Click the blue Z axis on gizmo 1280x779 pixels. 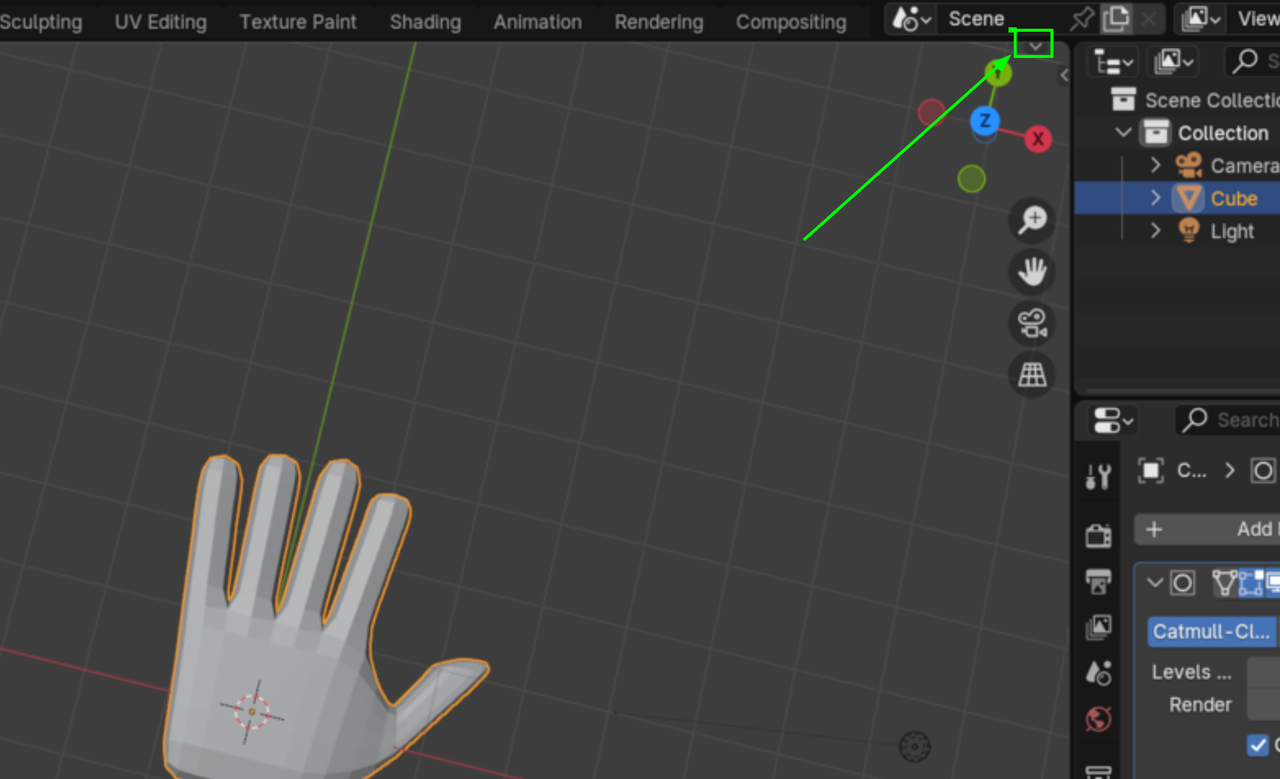(985, 121)
